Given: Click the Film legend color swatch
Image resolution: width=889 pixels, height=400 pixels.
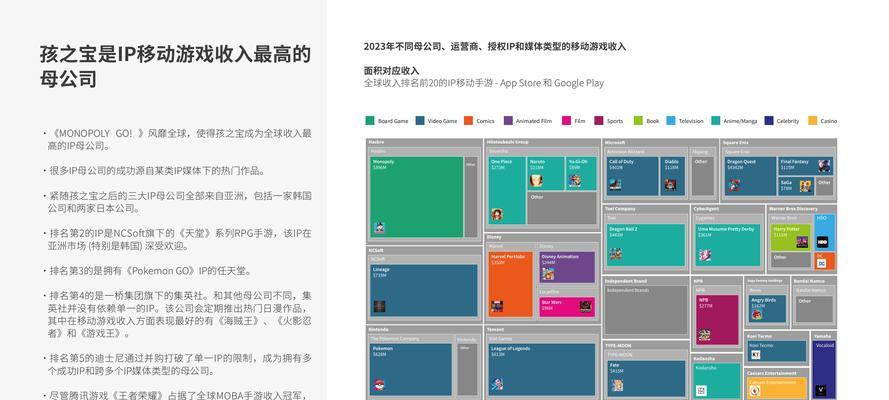Looking at the screenshot, I should pos(566,121).
